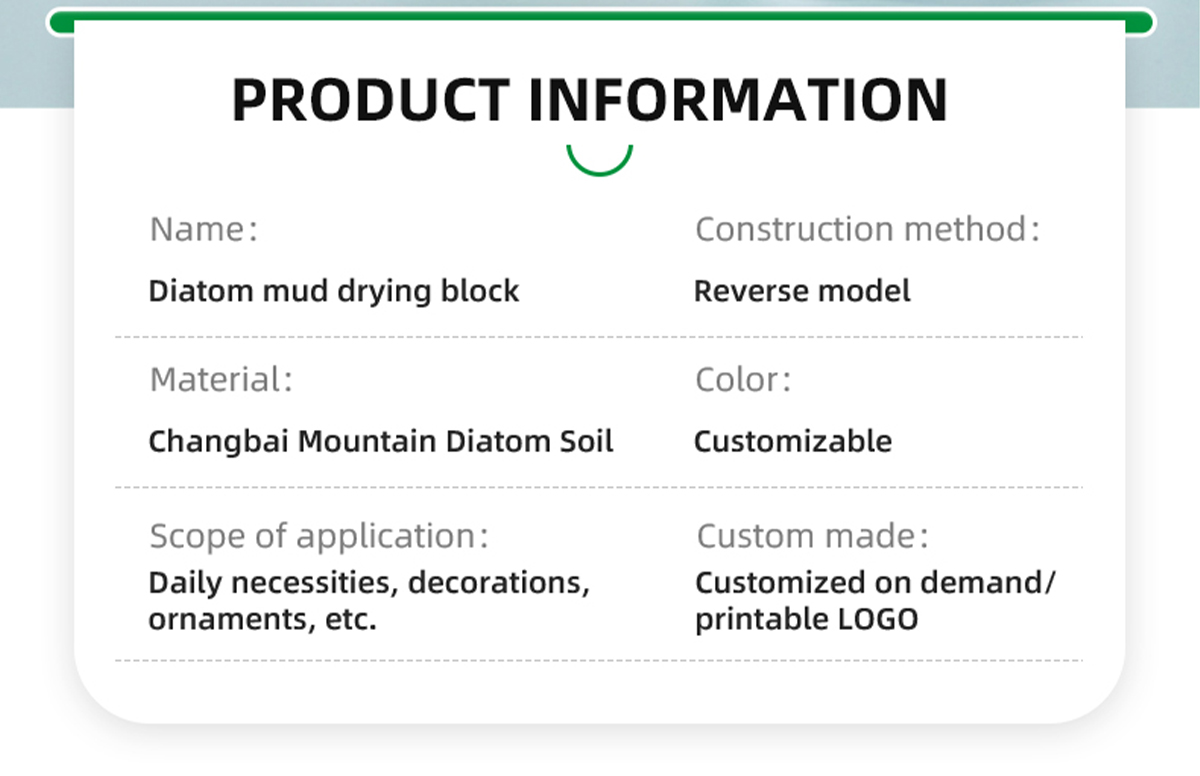Select the "Color:" field label
1200x776 pixels.
coord(743,380)
